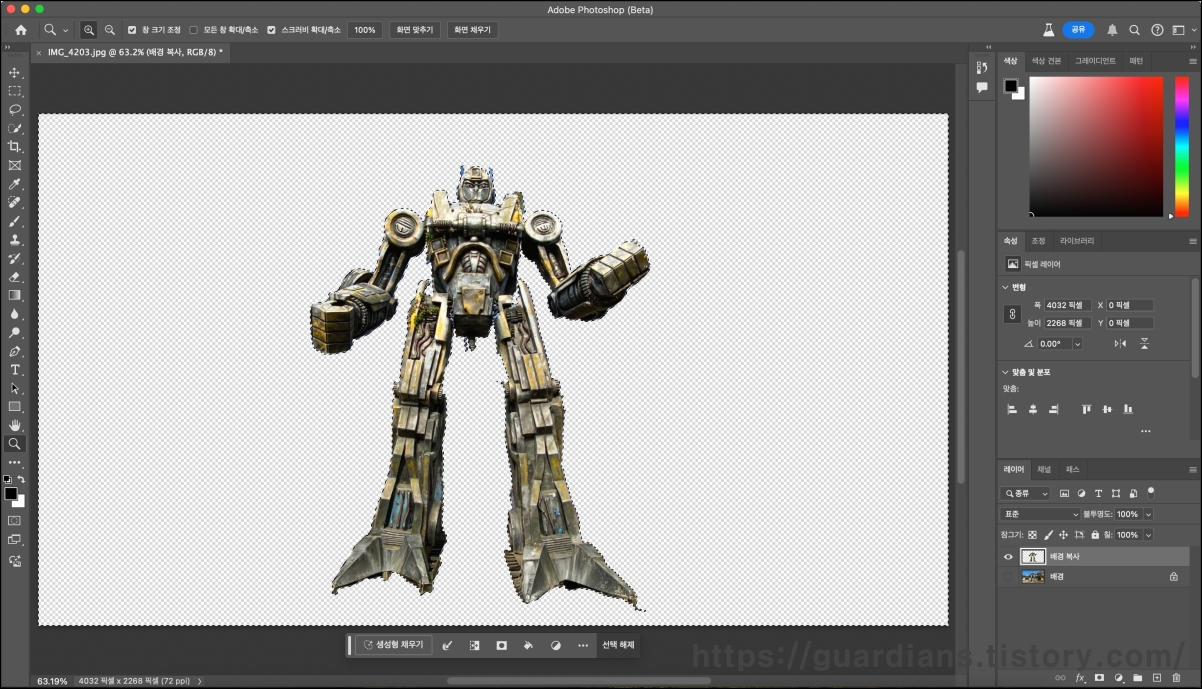
Task: Open the layer opacity 불투명도 dropdown
Action: click(1148, 514)
